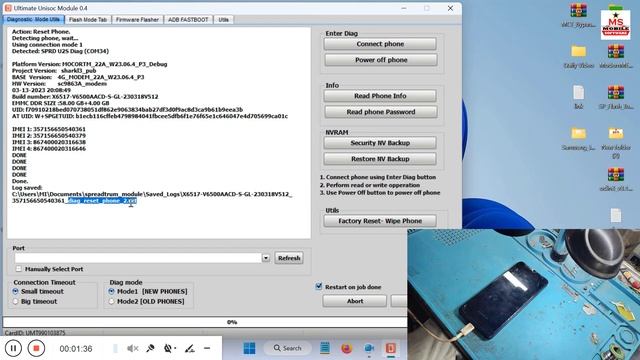
Task: Open the SP_Flash archive on desktop
Action: [x=616, y=97]
